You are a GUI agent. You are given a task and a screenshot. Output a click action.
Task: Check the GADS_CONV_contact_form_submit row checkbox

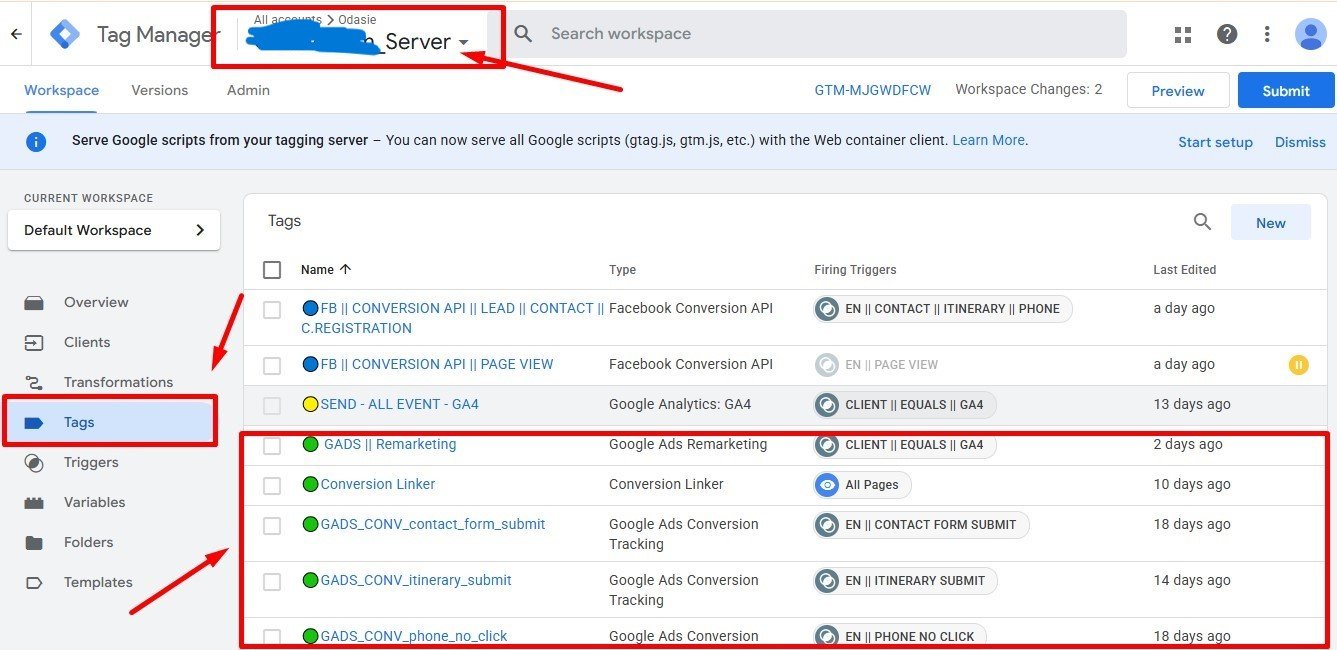pyautogui.click(x=272, y=526)
